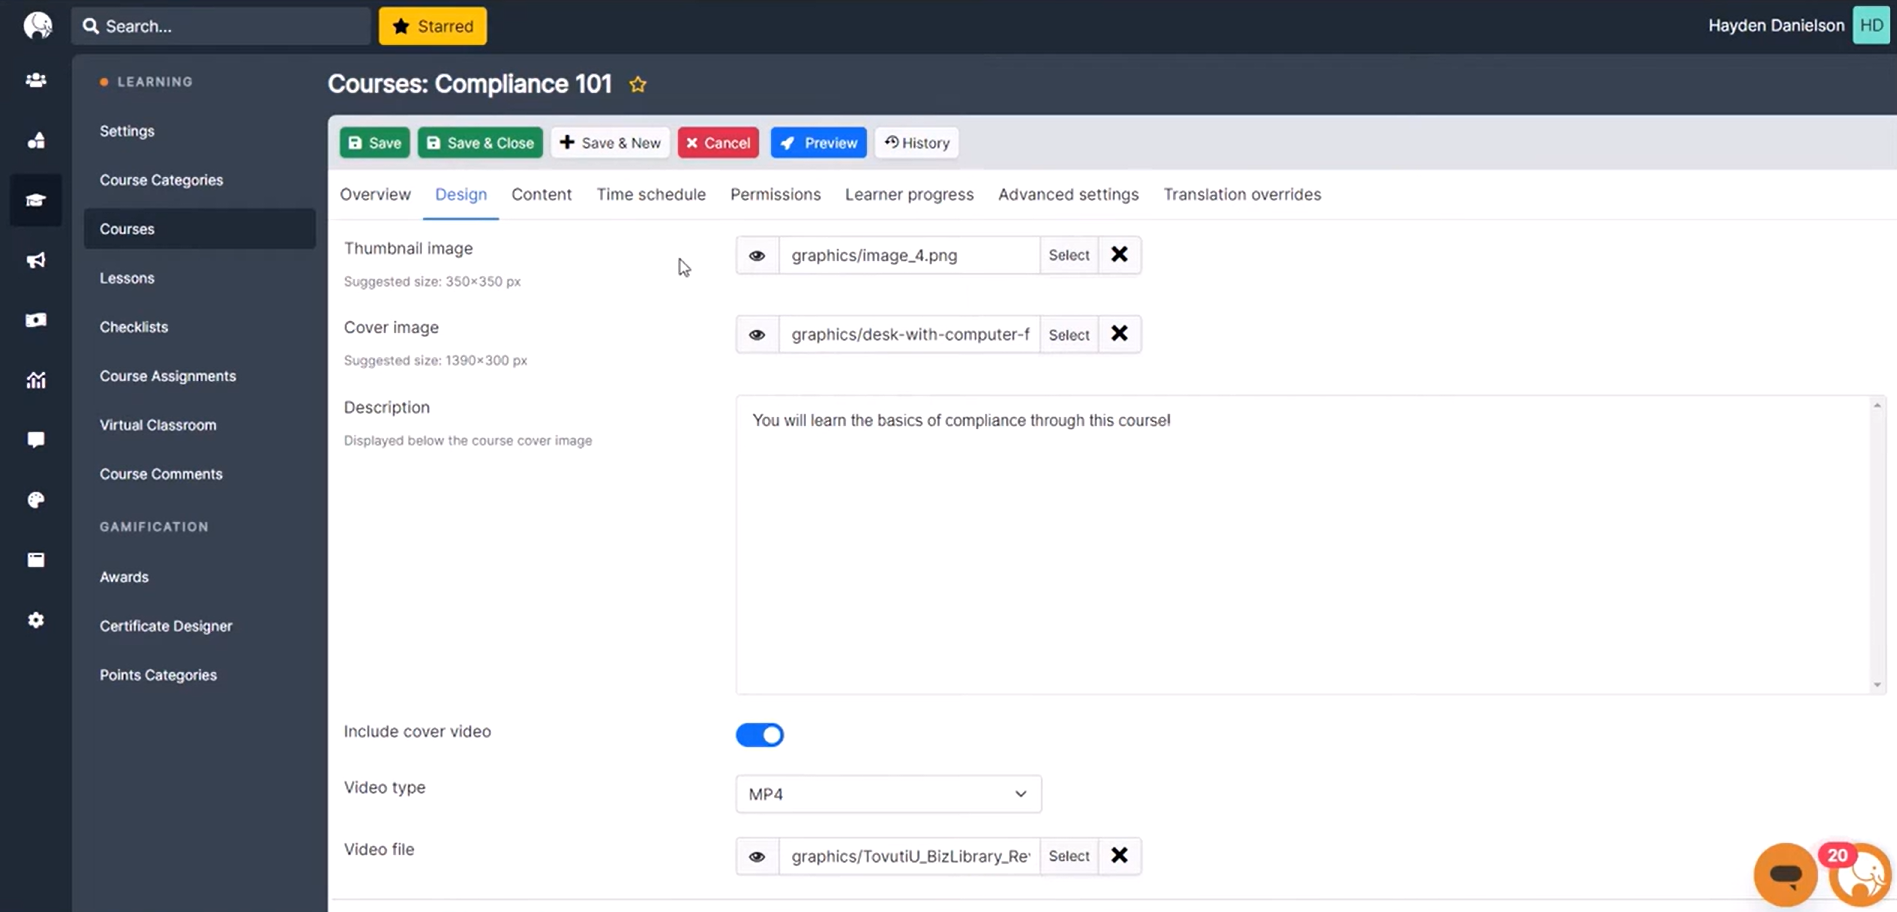This screenshot has width=1897, height=912.
Task: Open the palette theming sidebar icon
Action: pos(36,500)
